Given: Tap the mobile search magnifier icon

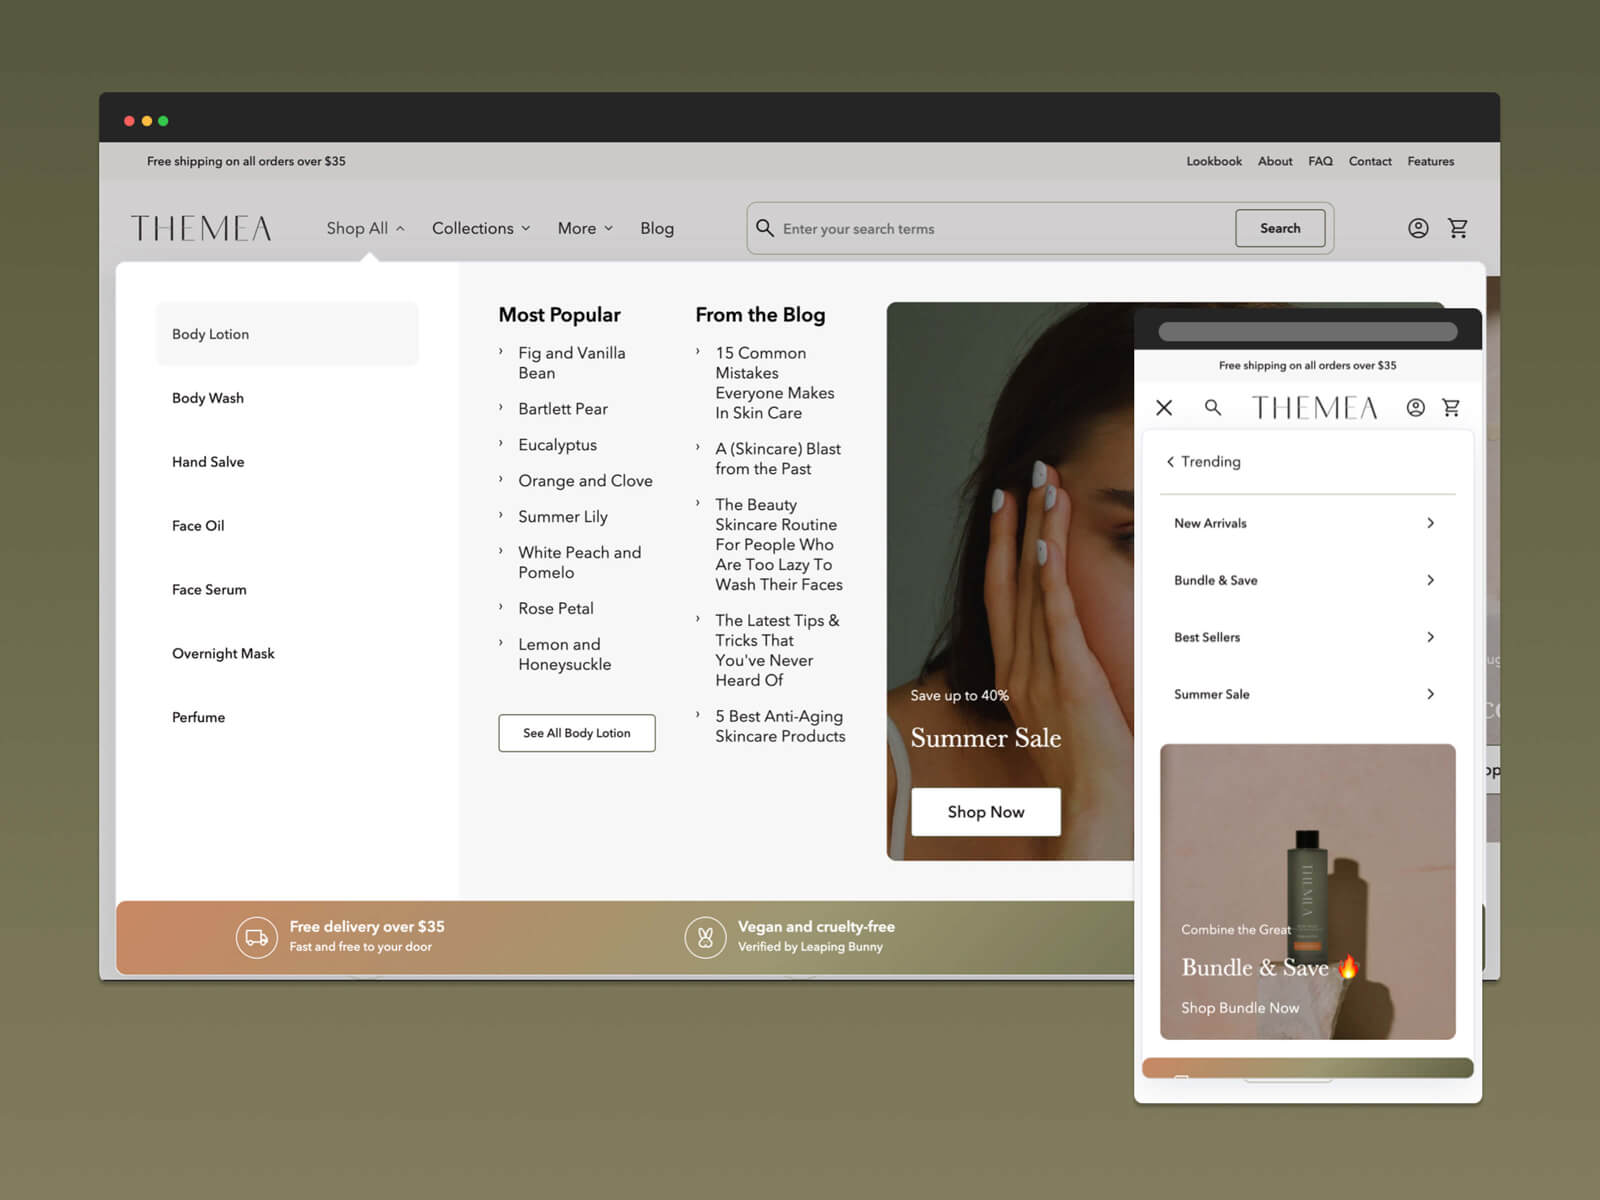Looking at the screenshot, I should [1213, 408].
